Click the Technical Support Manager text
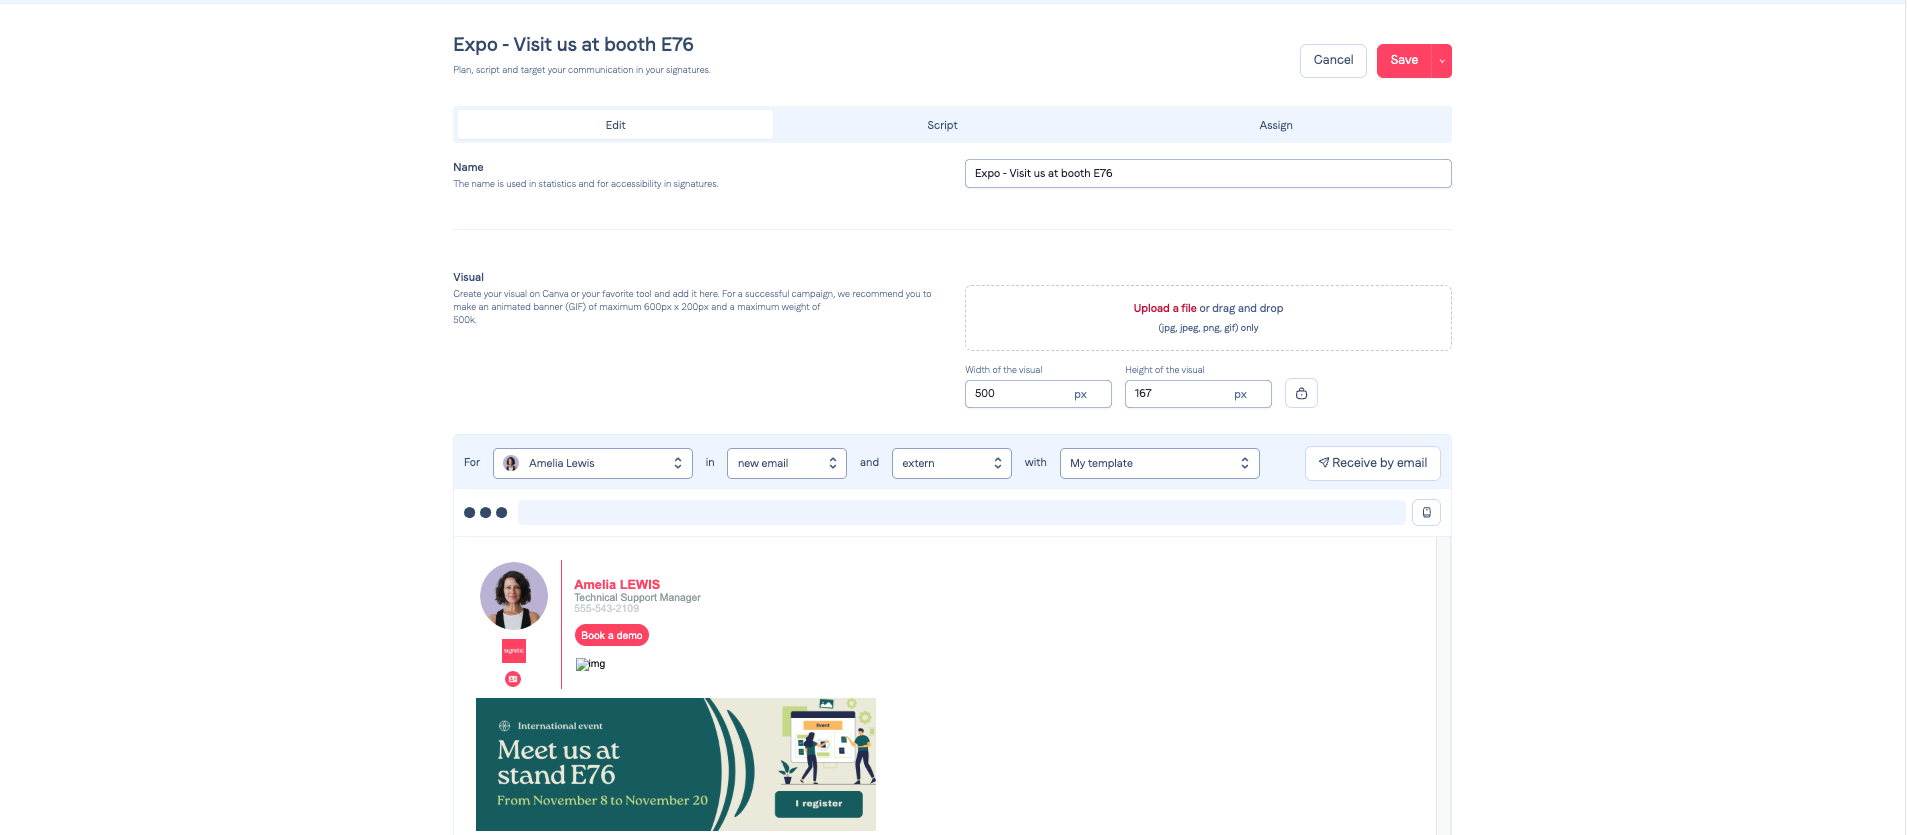Screen dimensions: 1907x835 pos(637,598)
